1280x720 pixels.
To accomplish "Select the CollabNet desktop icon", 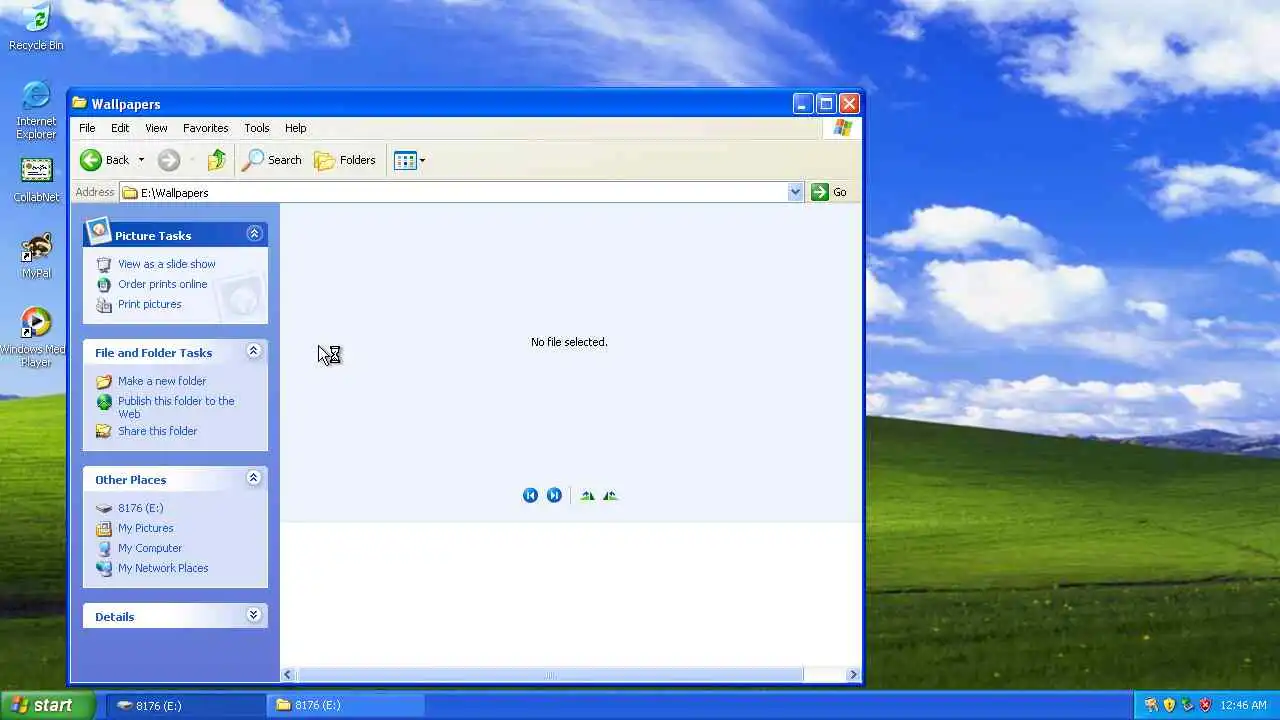I will 36,179.
